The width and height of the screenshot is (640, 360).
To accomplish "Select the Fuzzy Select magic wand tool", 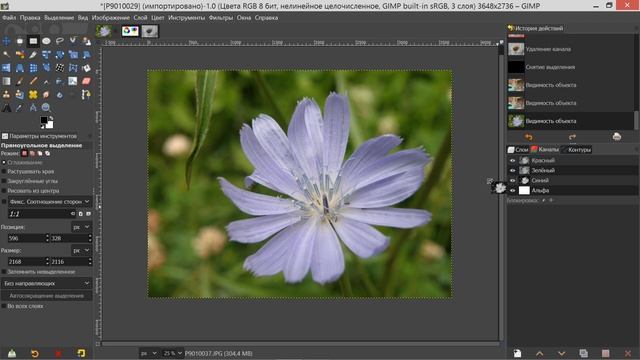I will click(x=6, y=54).
